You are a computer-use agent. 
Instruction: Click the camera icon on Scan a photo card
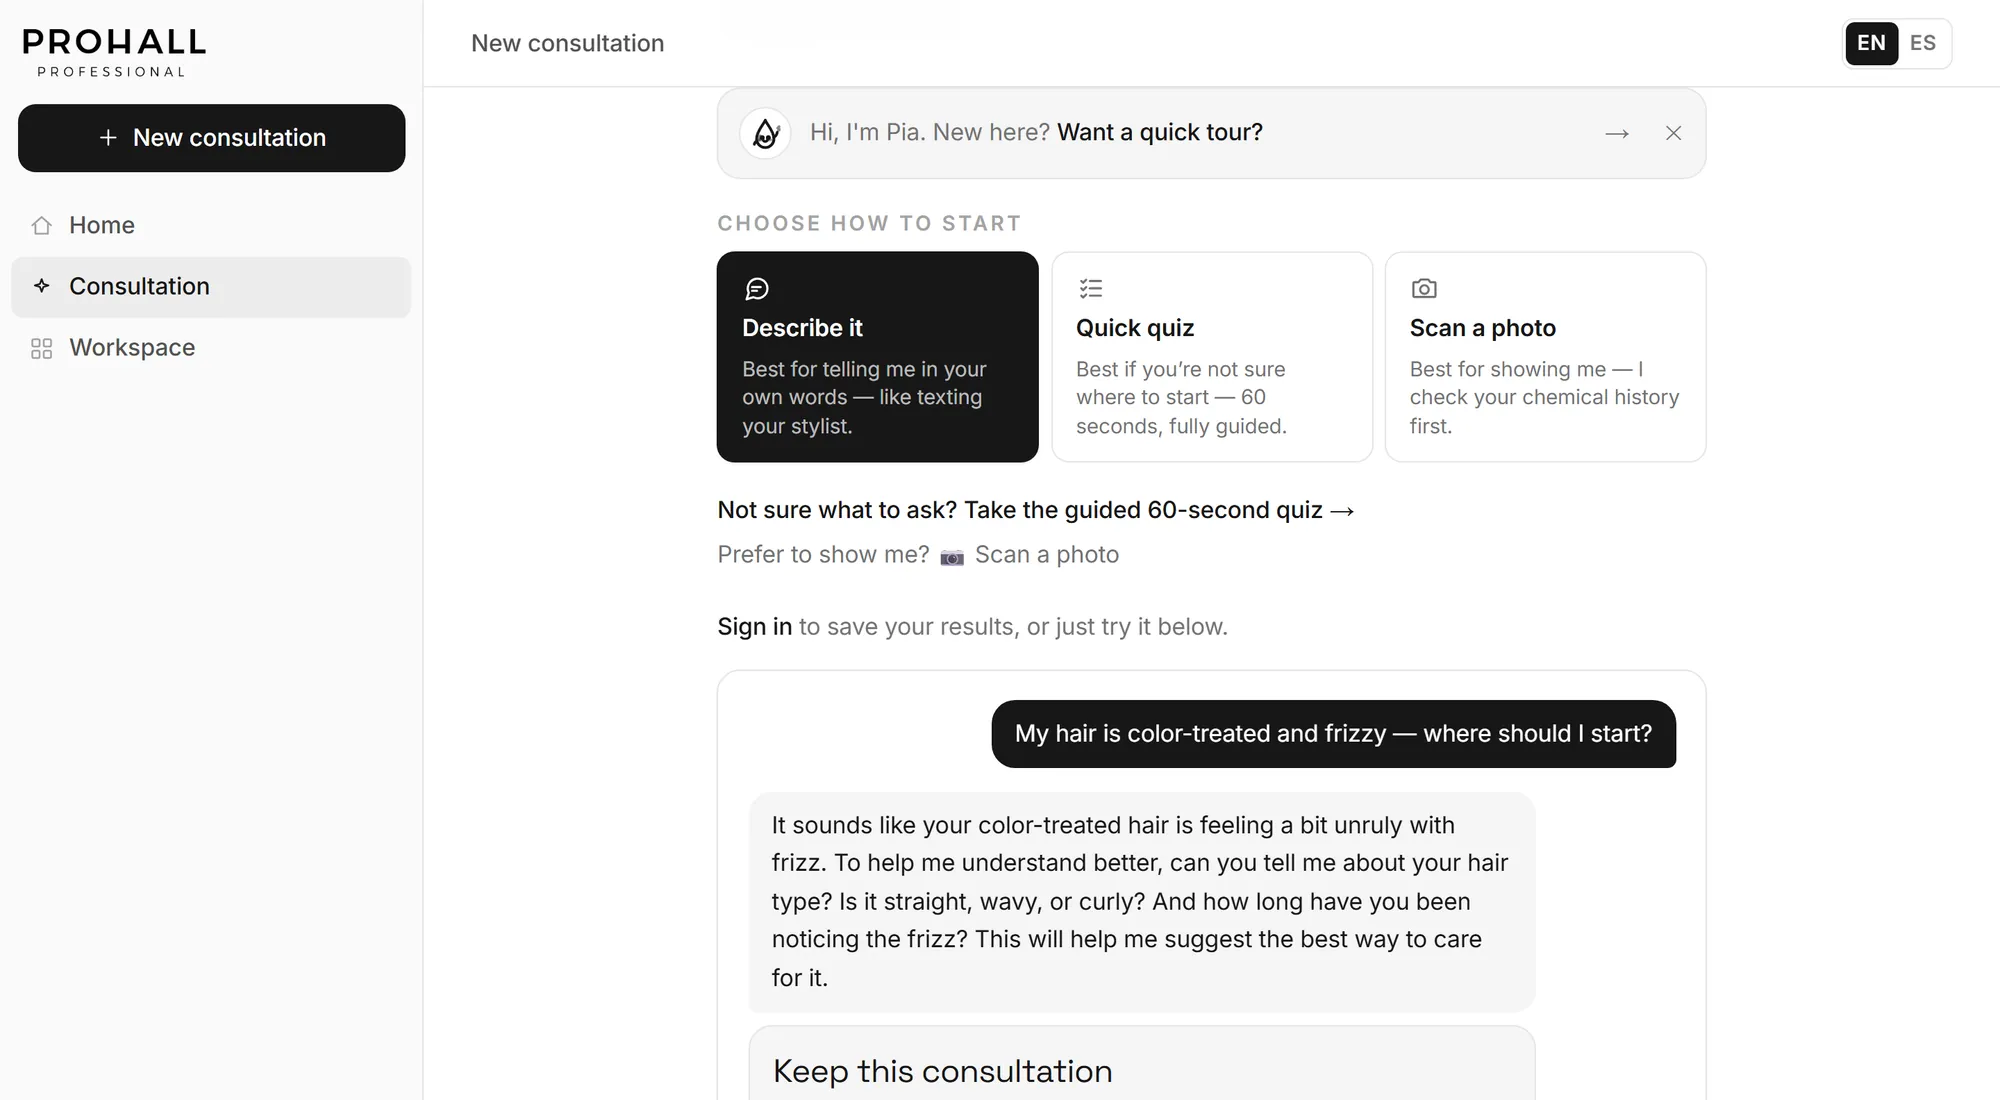[x=1424, y=289]
